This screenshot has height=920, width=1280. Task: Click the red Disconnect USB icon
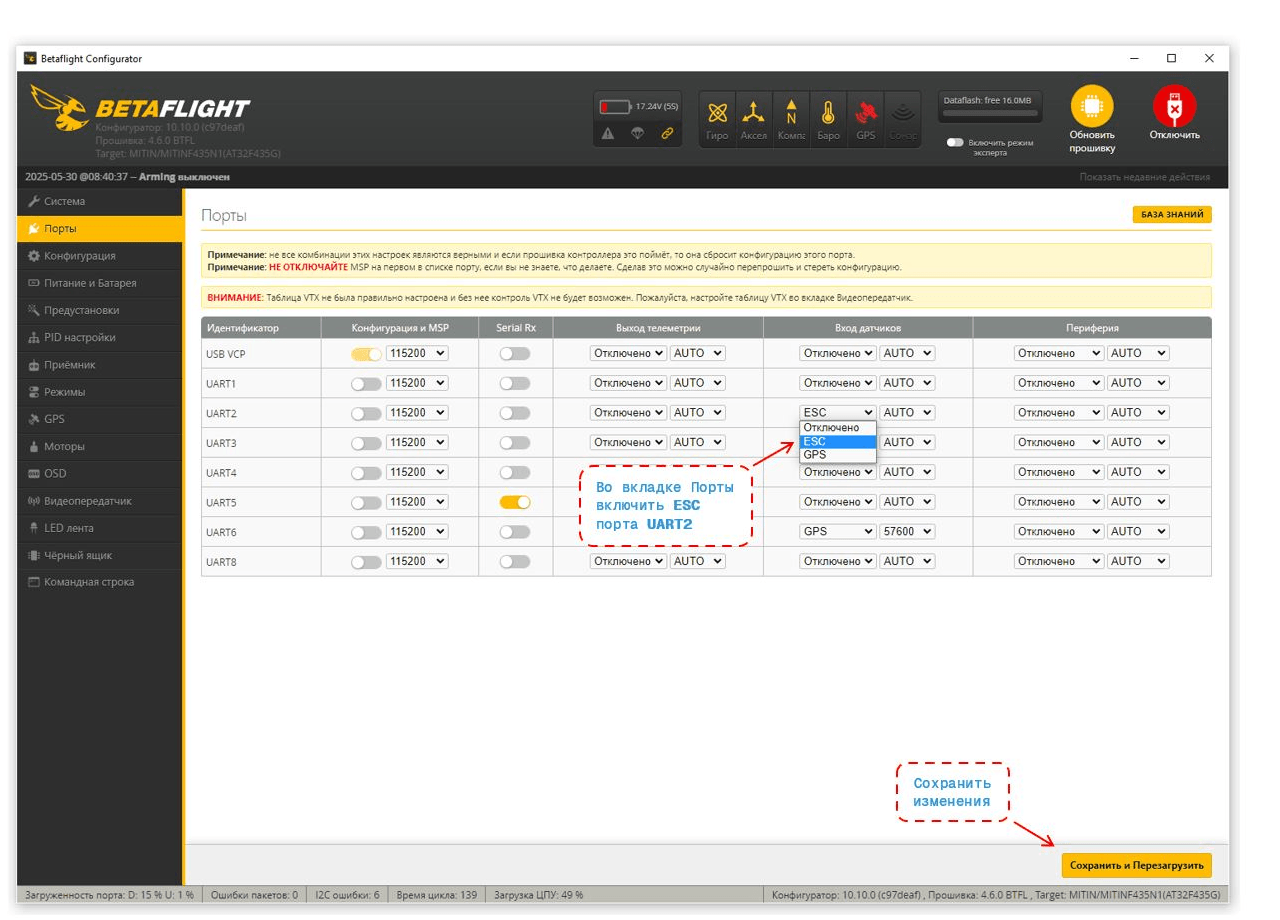(1174, 106)
